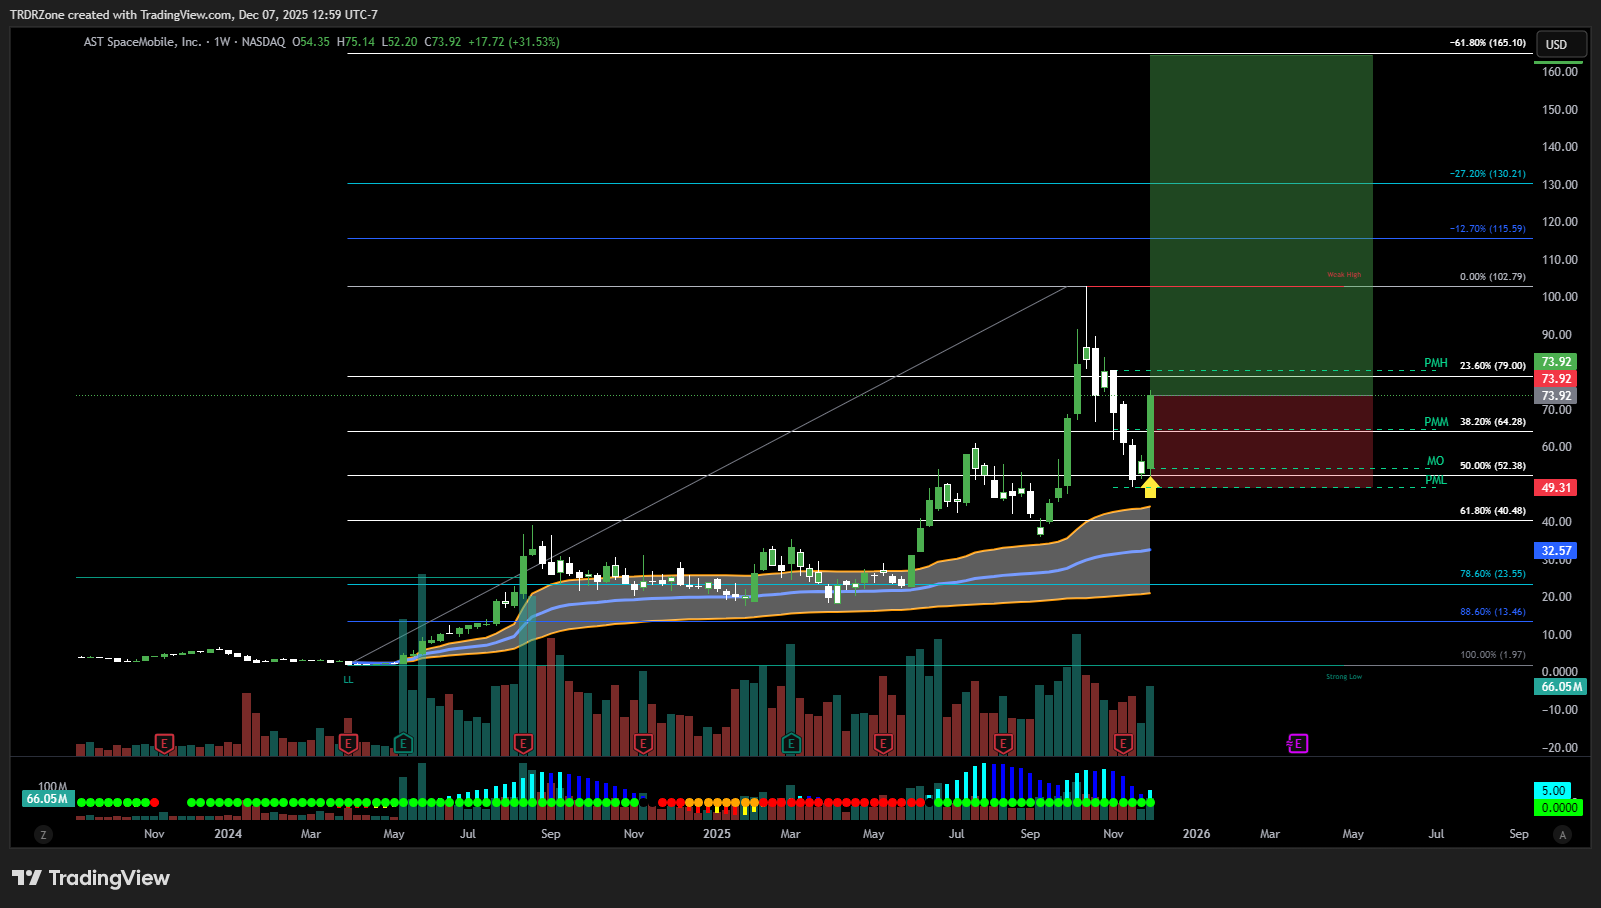1601x908 pixels.
Task: Toggle the A auto-scale button
Action: (1563, 834)
